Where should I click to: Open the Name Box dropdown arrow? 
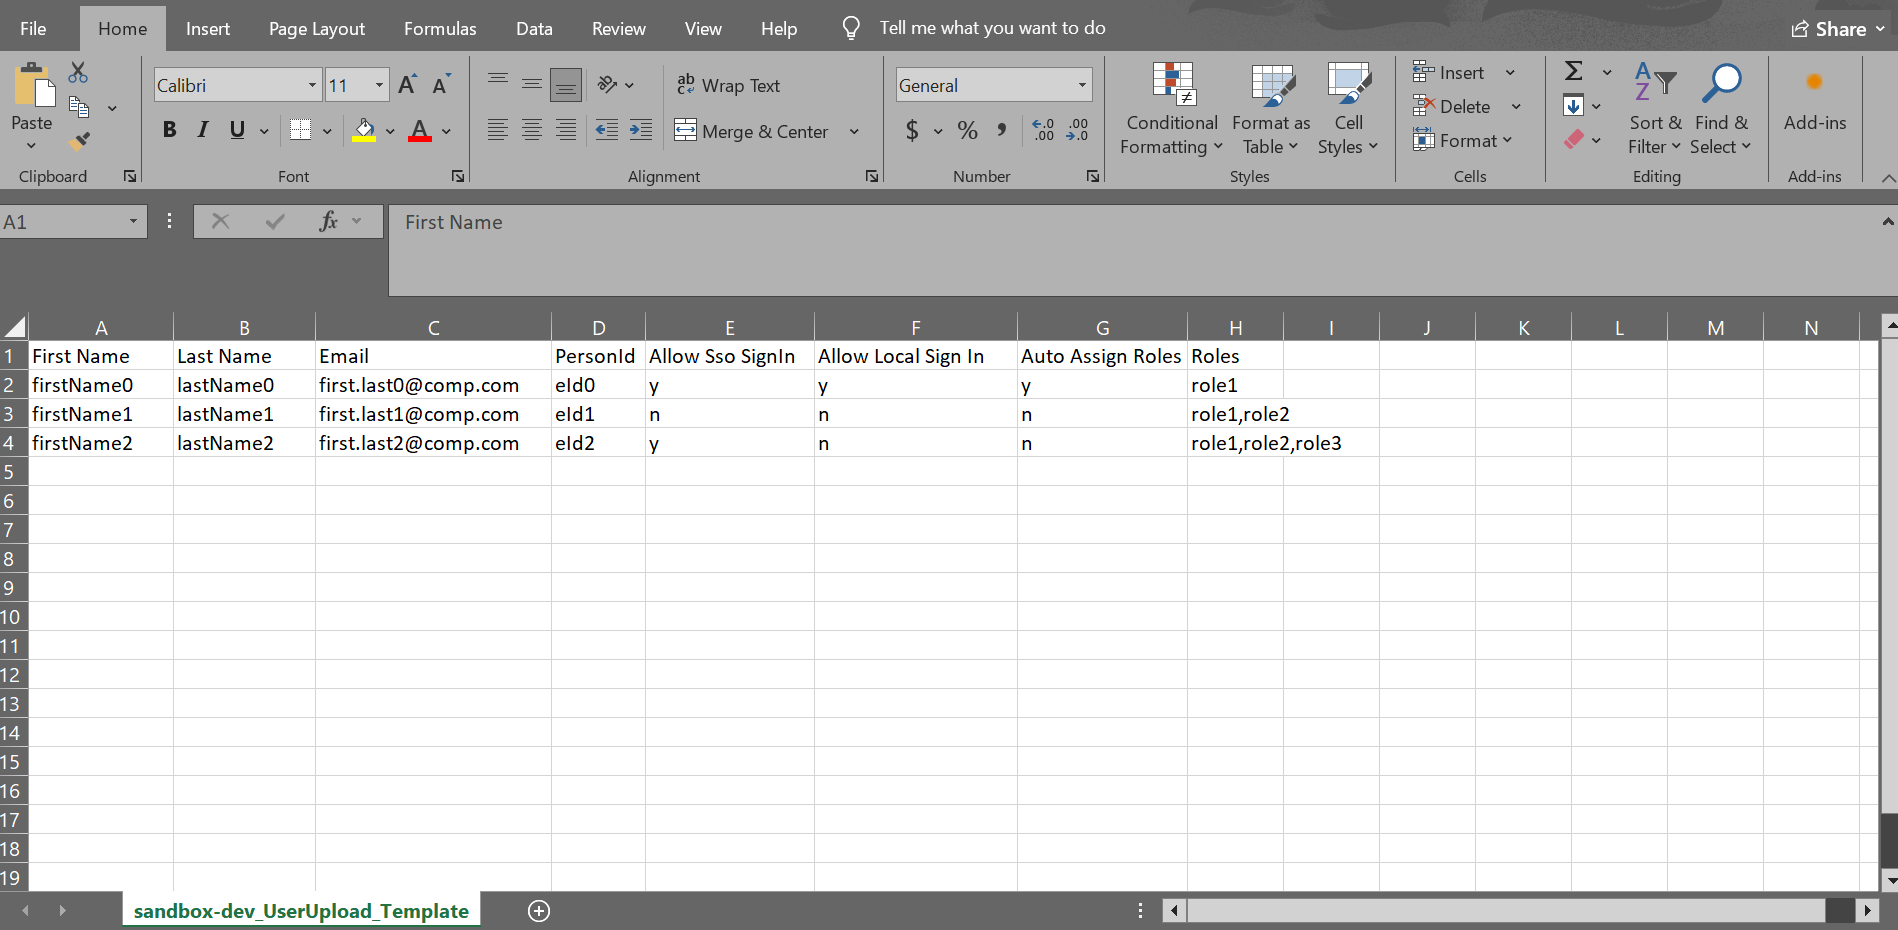click(x=133, y=222)
